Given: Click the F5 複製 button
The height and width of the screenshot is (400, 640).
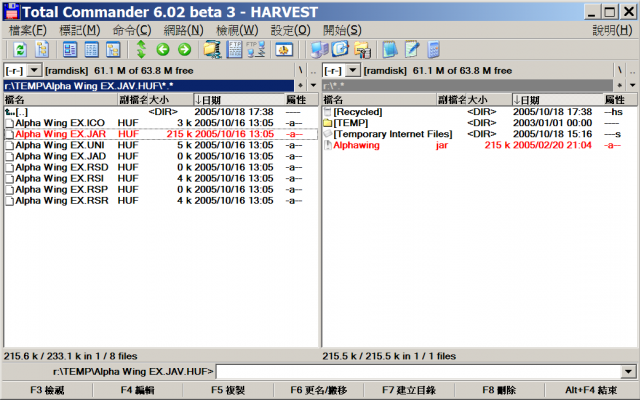Looking at the screenshot, I should 228,390.
